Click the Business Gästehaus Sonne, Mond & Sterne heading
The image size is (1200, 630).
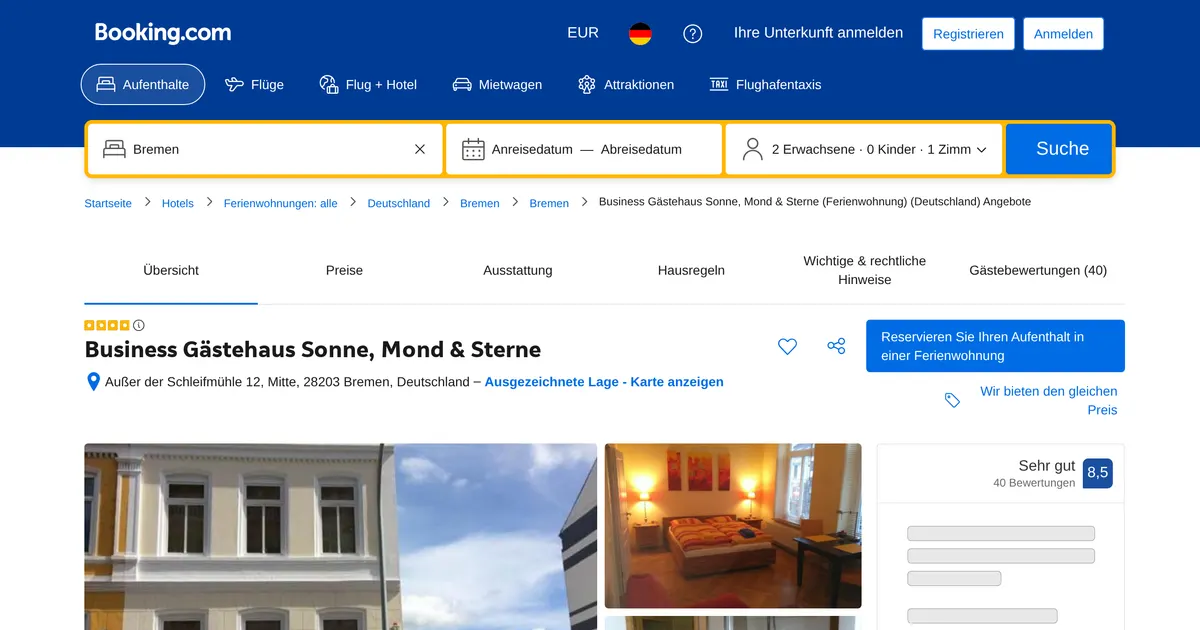[313, 350]
